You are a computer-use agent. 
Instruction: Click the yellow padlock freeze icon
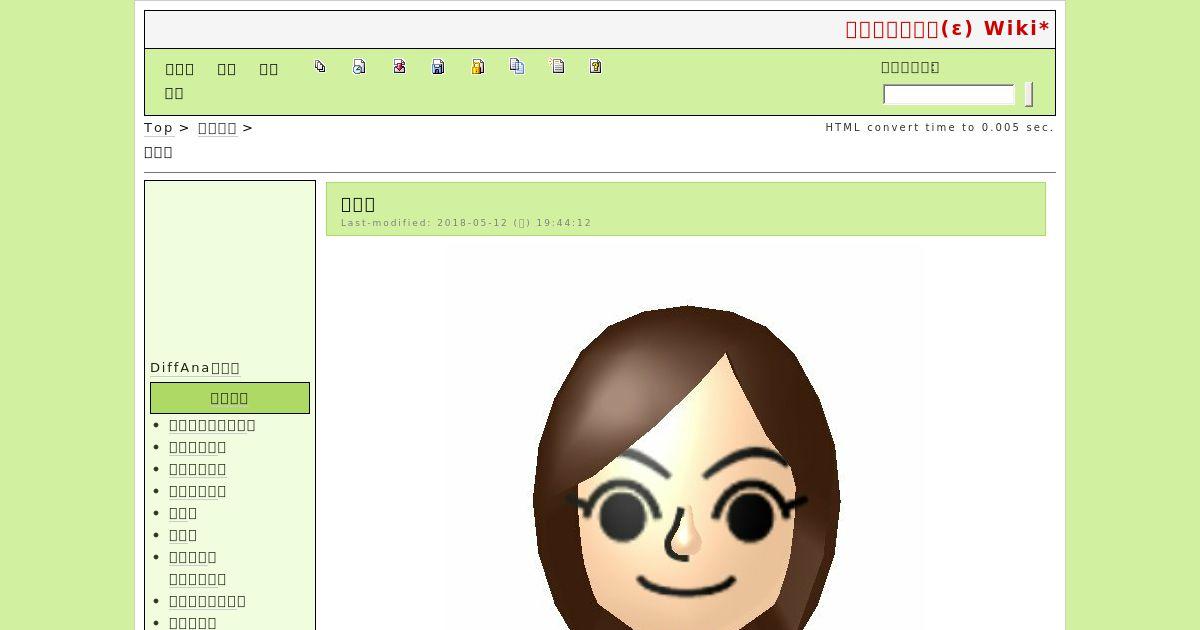tap(478, 67)
